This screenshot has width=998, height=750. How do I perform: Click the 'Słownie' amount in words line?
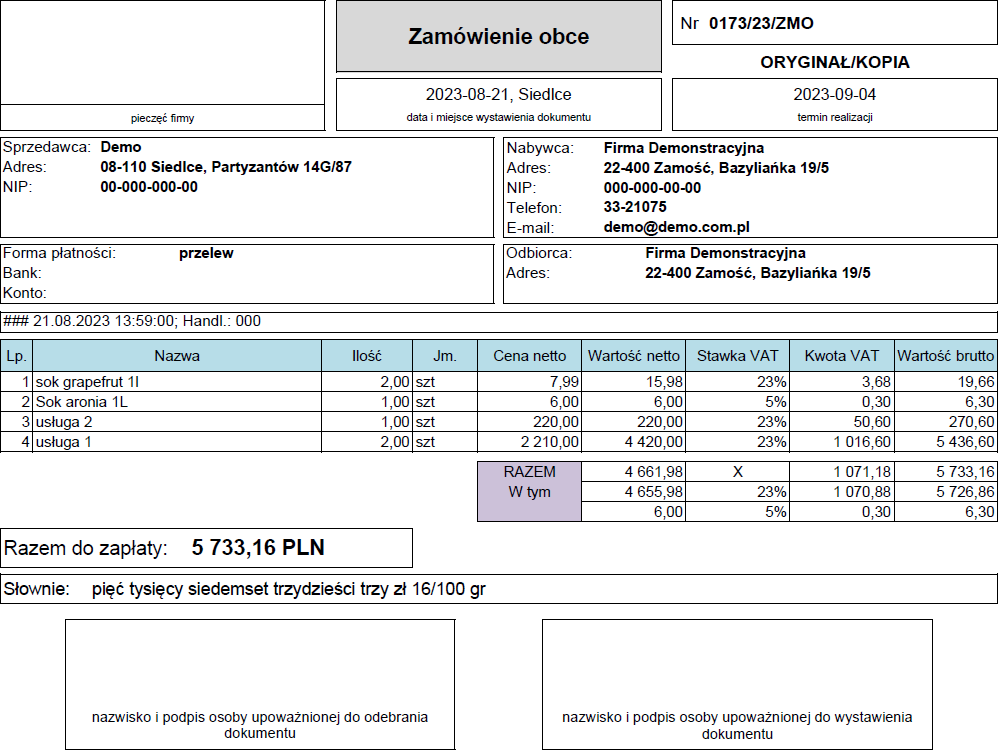click(x=288, y=589)
